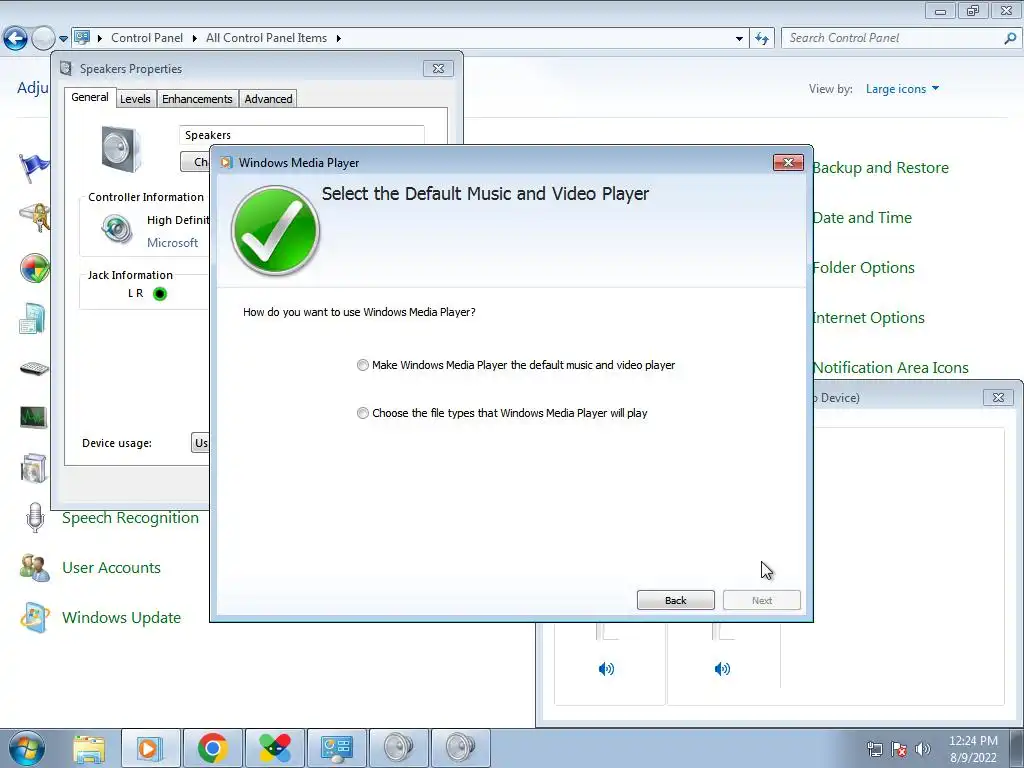Close the Speakers Properties window
The width and height of the screenshot is (1024, 768).
click(438, 69)
